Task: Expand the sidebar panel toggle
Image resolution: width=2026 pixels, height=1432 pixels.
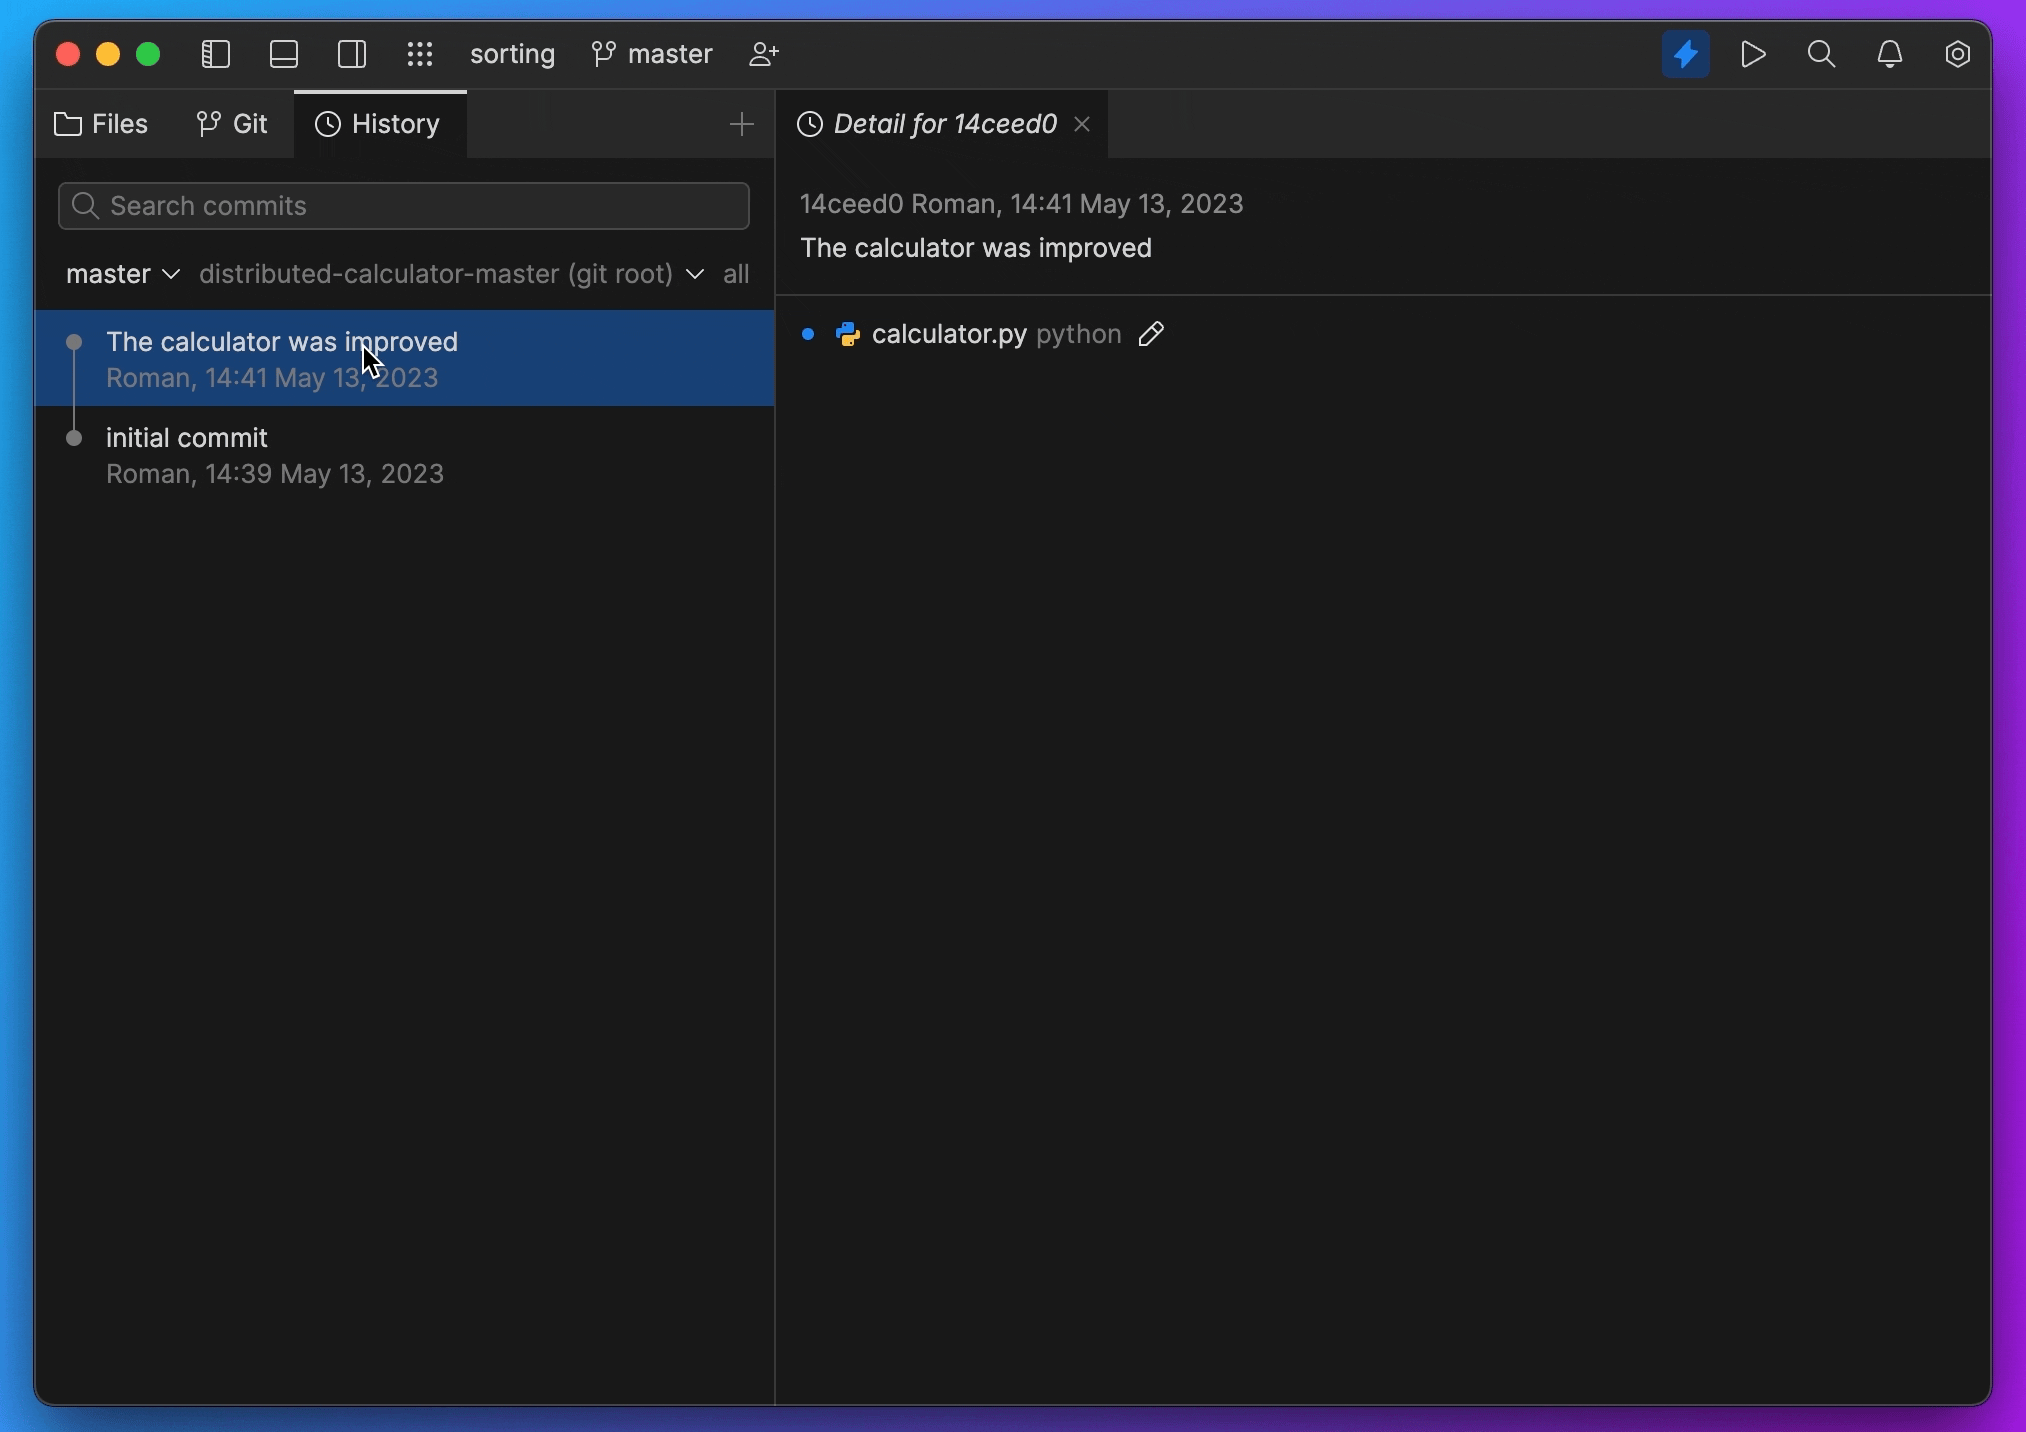Action: click(215, 54)
